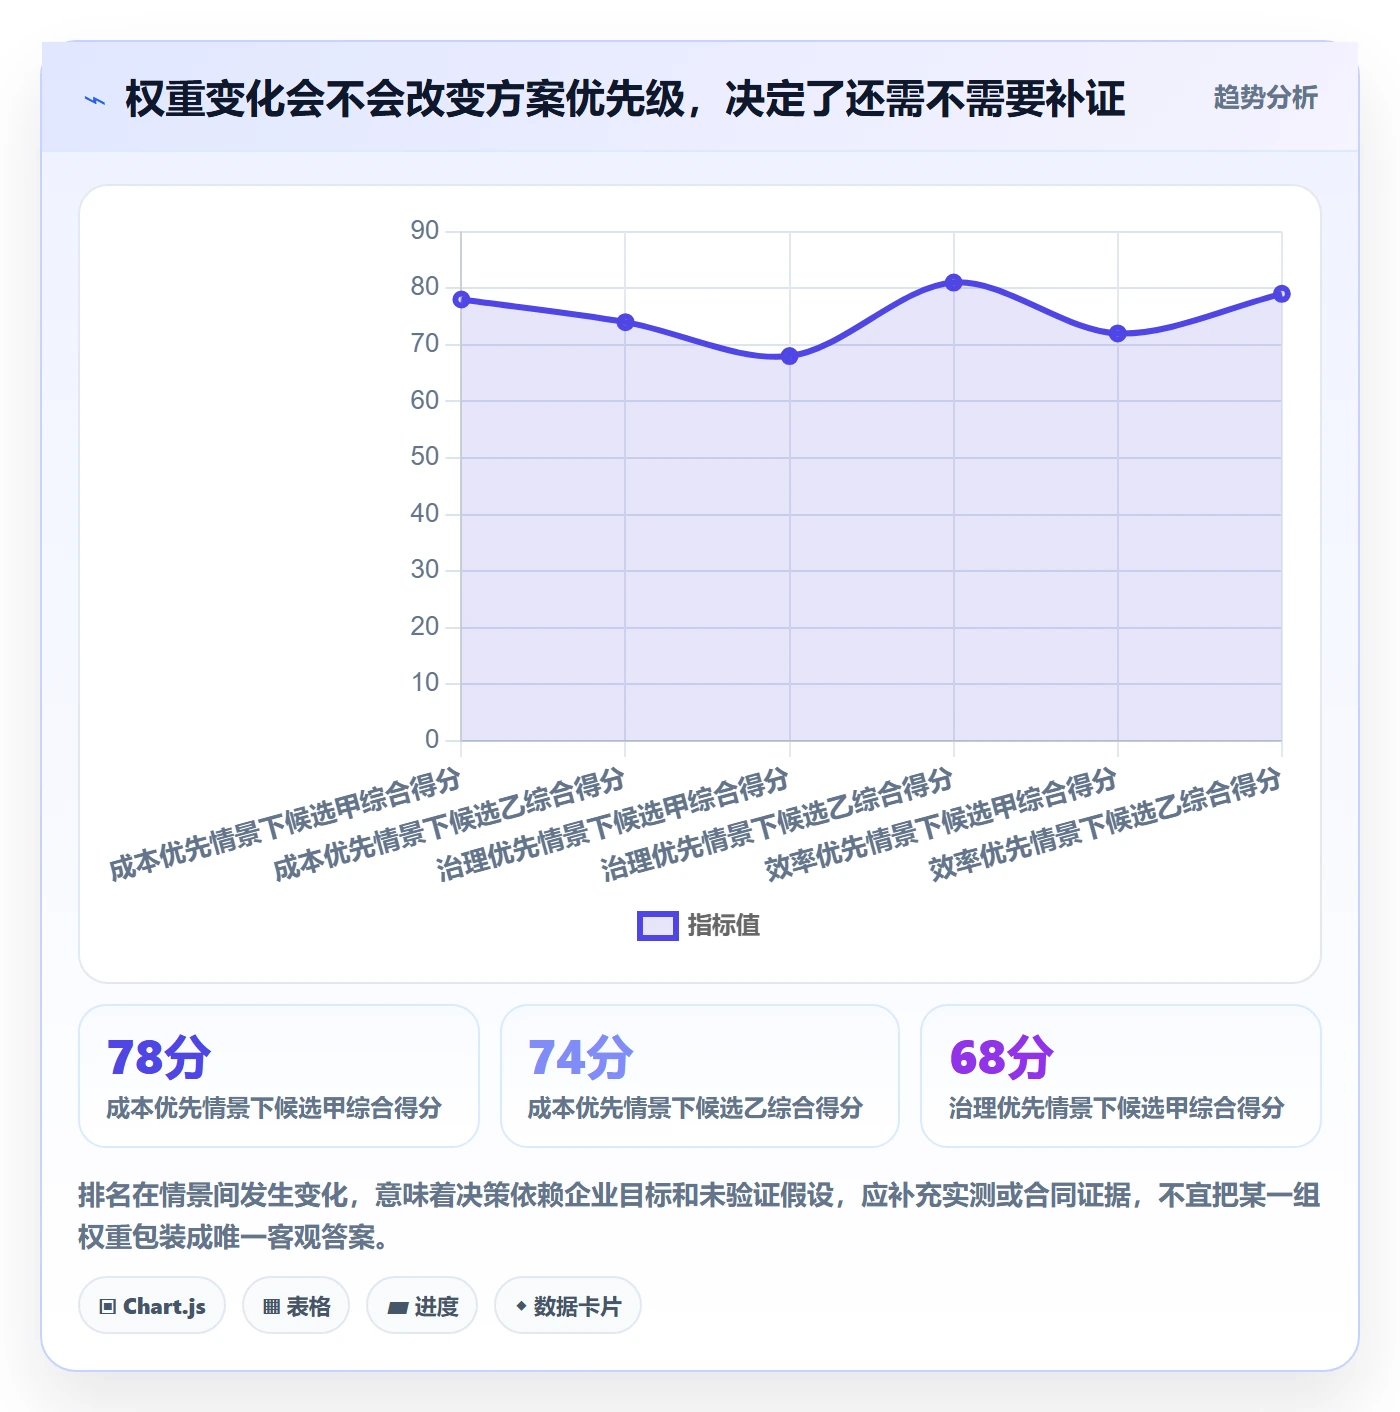Click axis label 治理优先情景下候选甲综合得分
The height and width of the screenshot is (1412, 1400).
point(613,824)
